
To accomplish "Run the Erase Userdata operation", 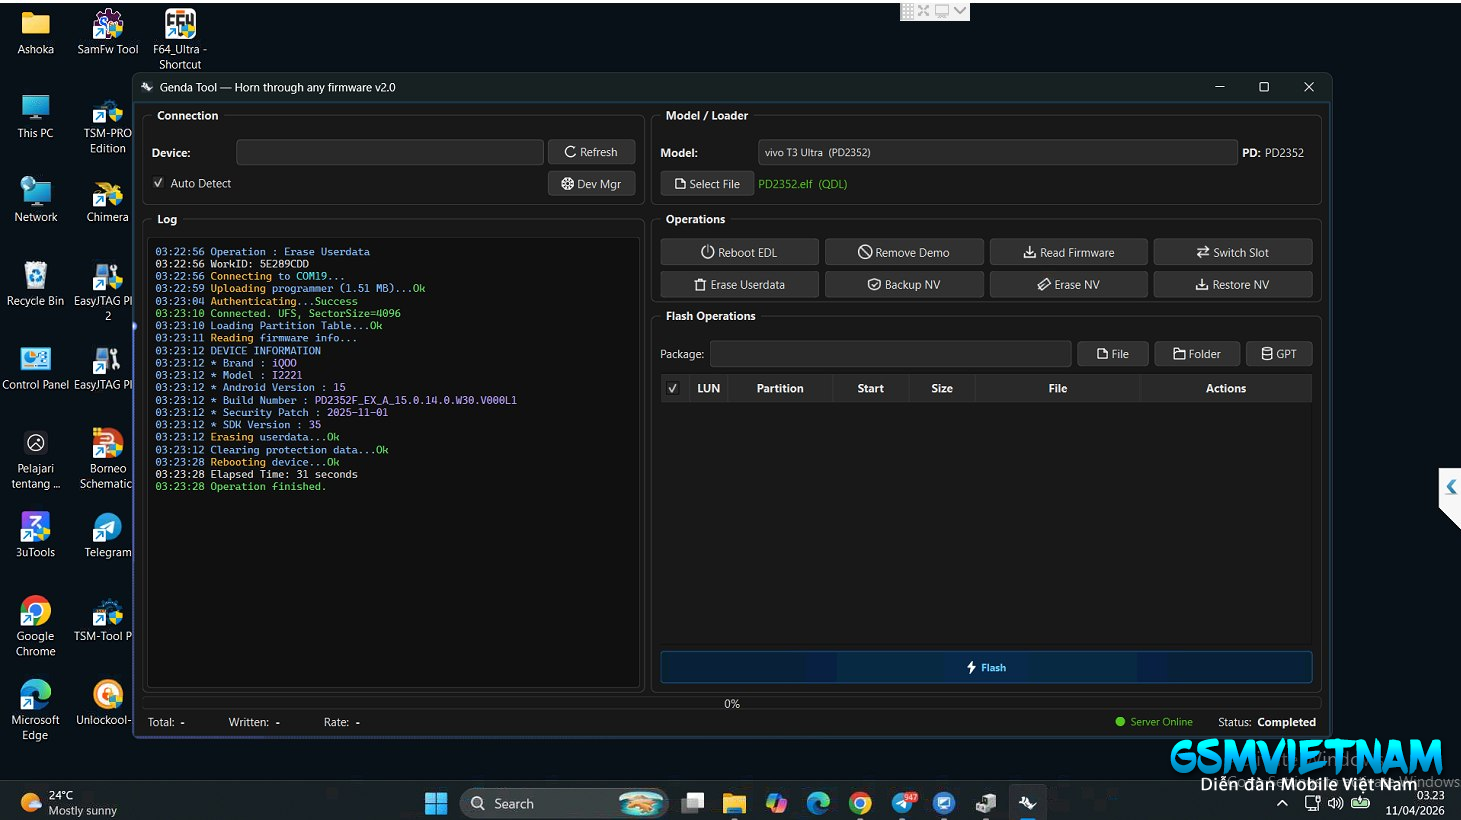I will coord(739,285).
